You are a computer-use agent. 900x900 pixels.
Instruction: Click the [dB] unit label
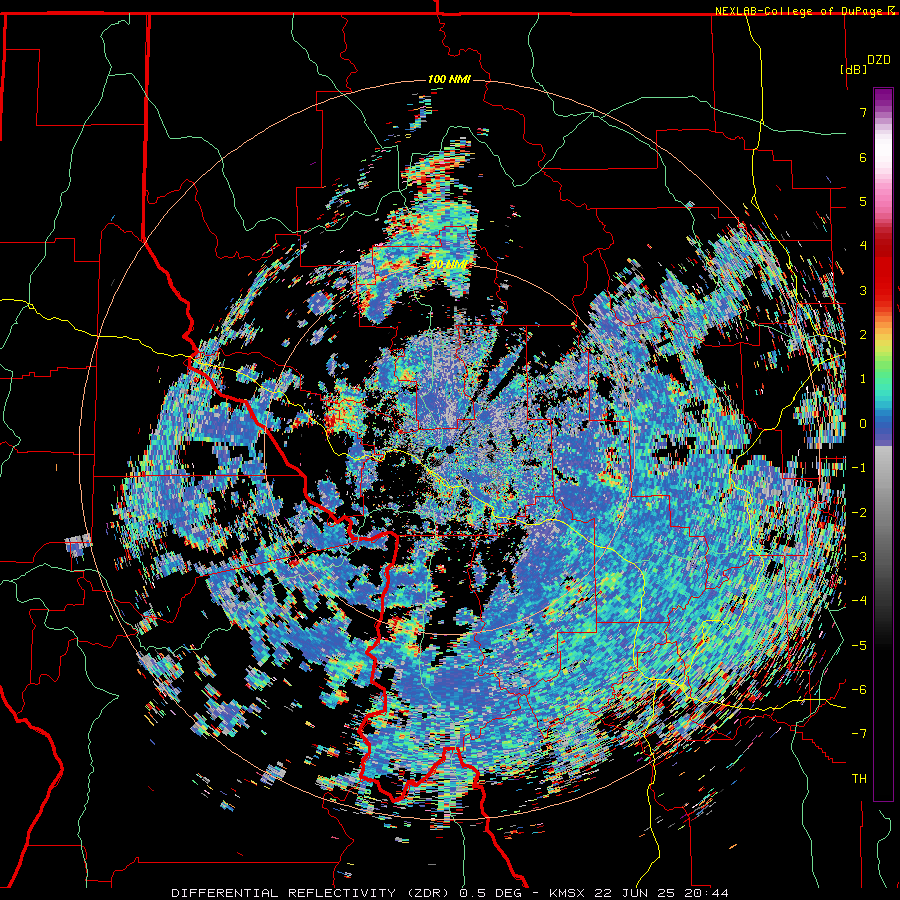[854, 69]
